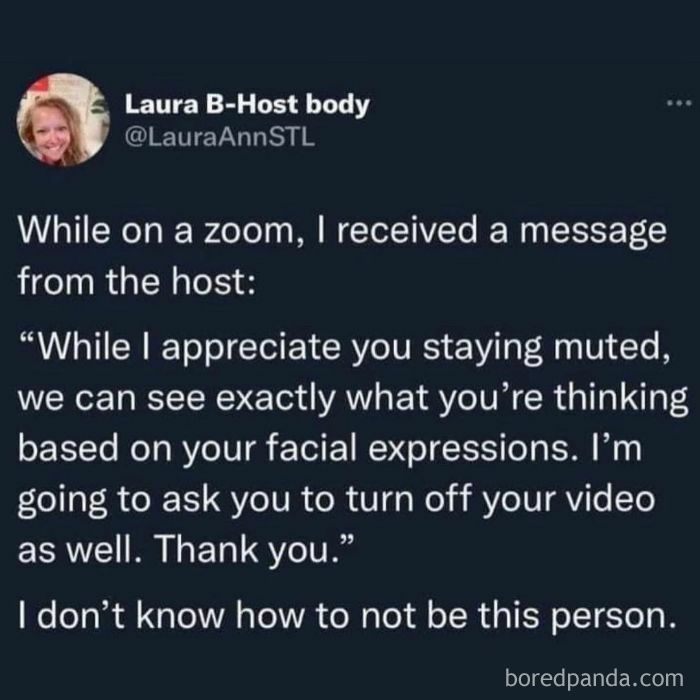Image resolution: width=700 pixels, height=700 pixels.
Task: Select the word "zoom" in the tweet
Action: (248, 233)
